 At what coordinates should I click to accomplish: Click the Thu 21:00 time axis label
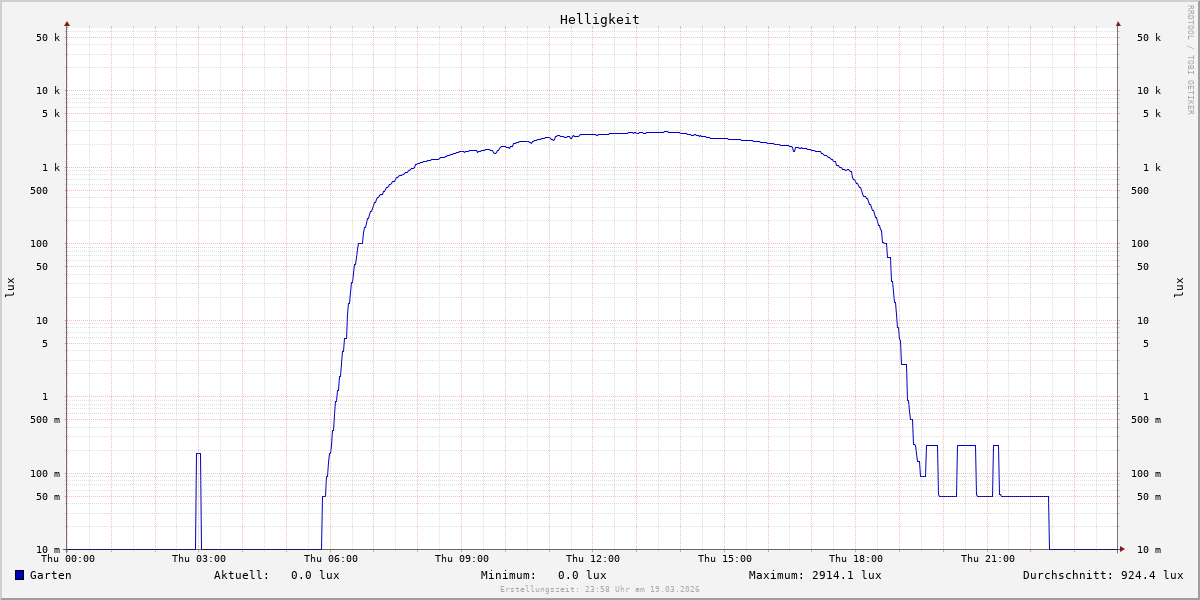(987, 559)
